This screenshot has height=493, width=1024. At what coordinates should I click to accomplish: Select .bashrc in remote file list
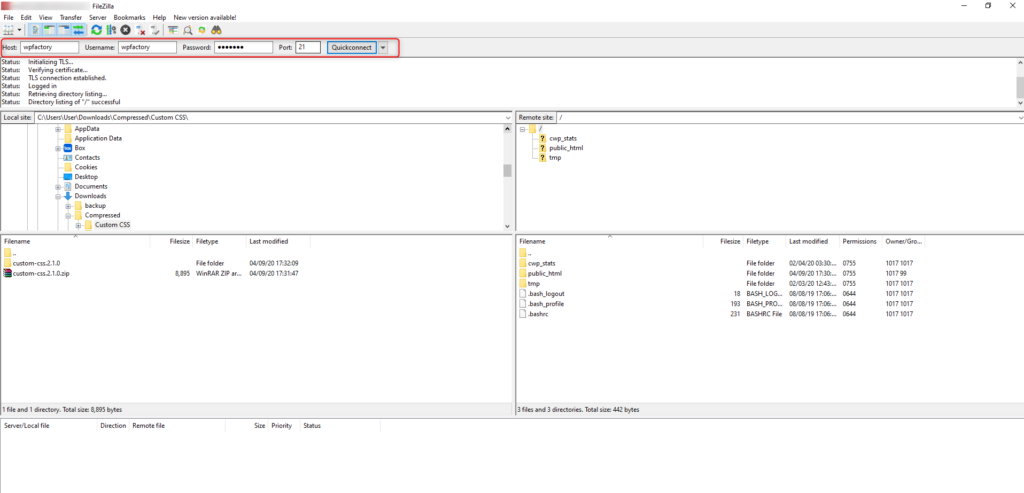(537, 314)
